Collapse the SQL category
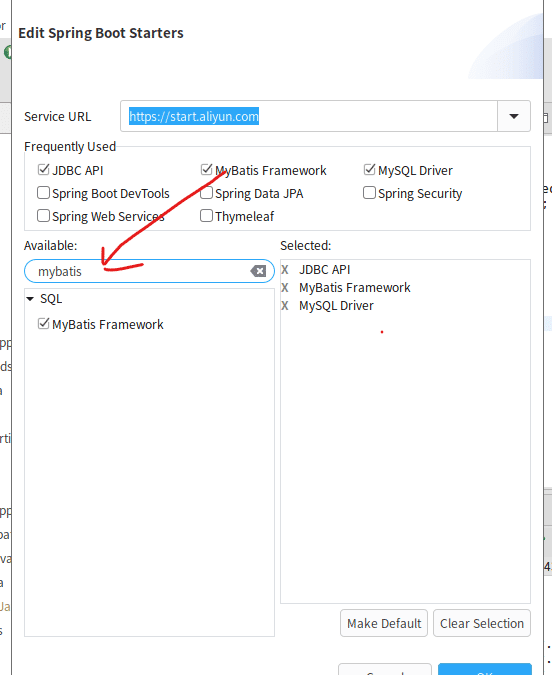This screenshot has height=675, width=552. click(30, 299)
